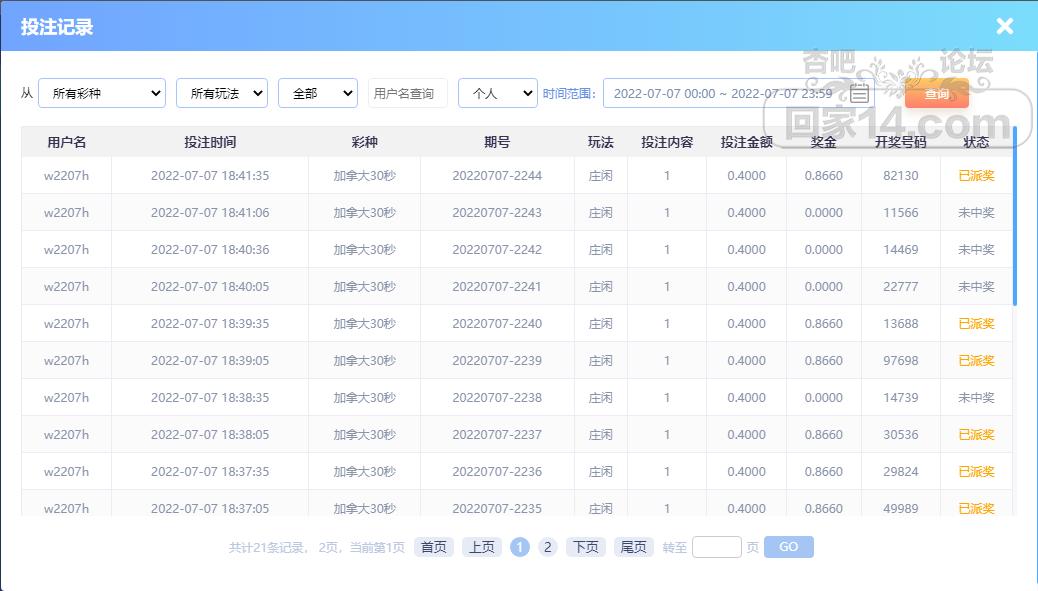Click the 投注时间 column header
Viewport: 1038px width, 591px height.
[x=210, y=142]
